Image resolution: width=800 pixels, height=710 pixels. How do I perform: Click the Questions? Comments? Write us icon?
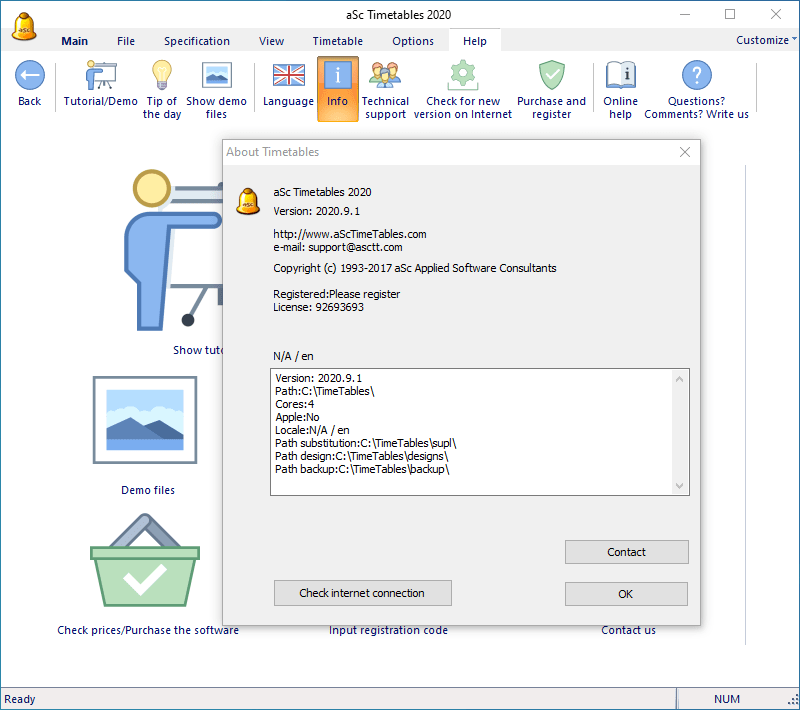pyautogui.click(x=696, y=75)
